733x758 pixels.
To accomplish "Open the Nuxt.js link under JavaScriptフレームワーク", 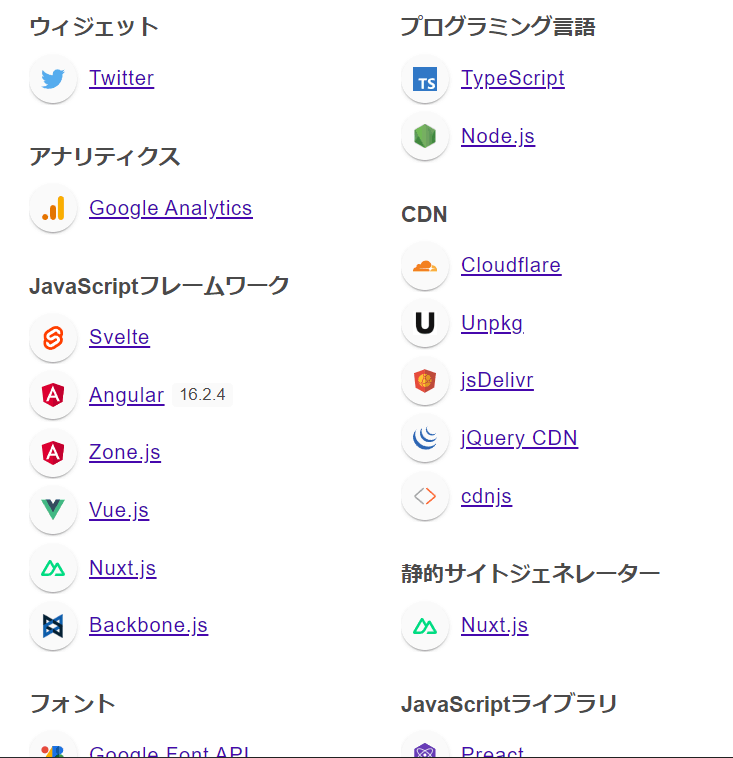I will 122,568.
